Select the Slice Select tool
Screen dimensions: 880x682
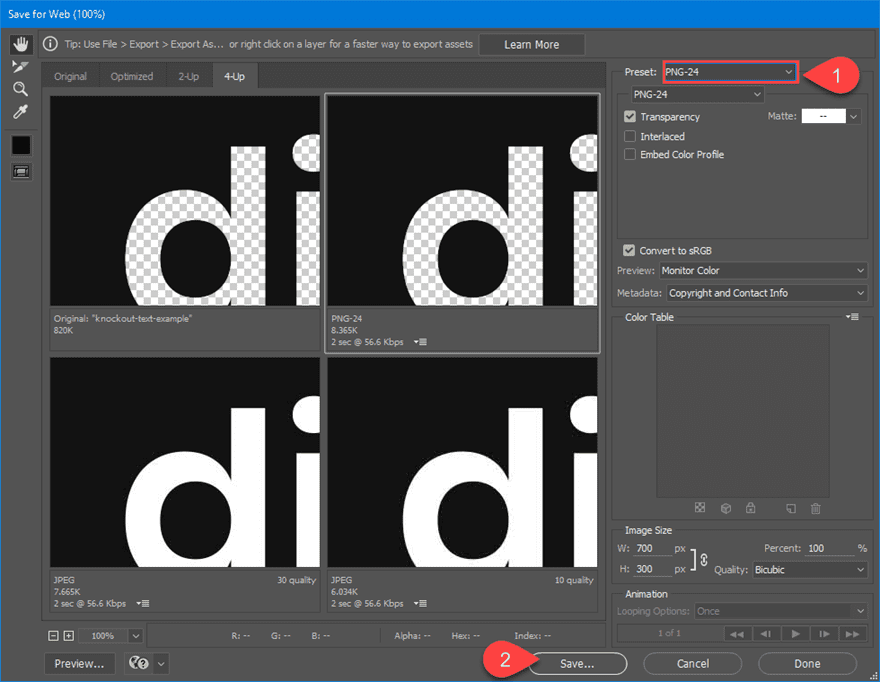(20, 67)
